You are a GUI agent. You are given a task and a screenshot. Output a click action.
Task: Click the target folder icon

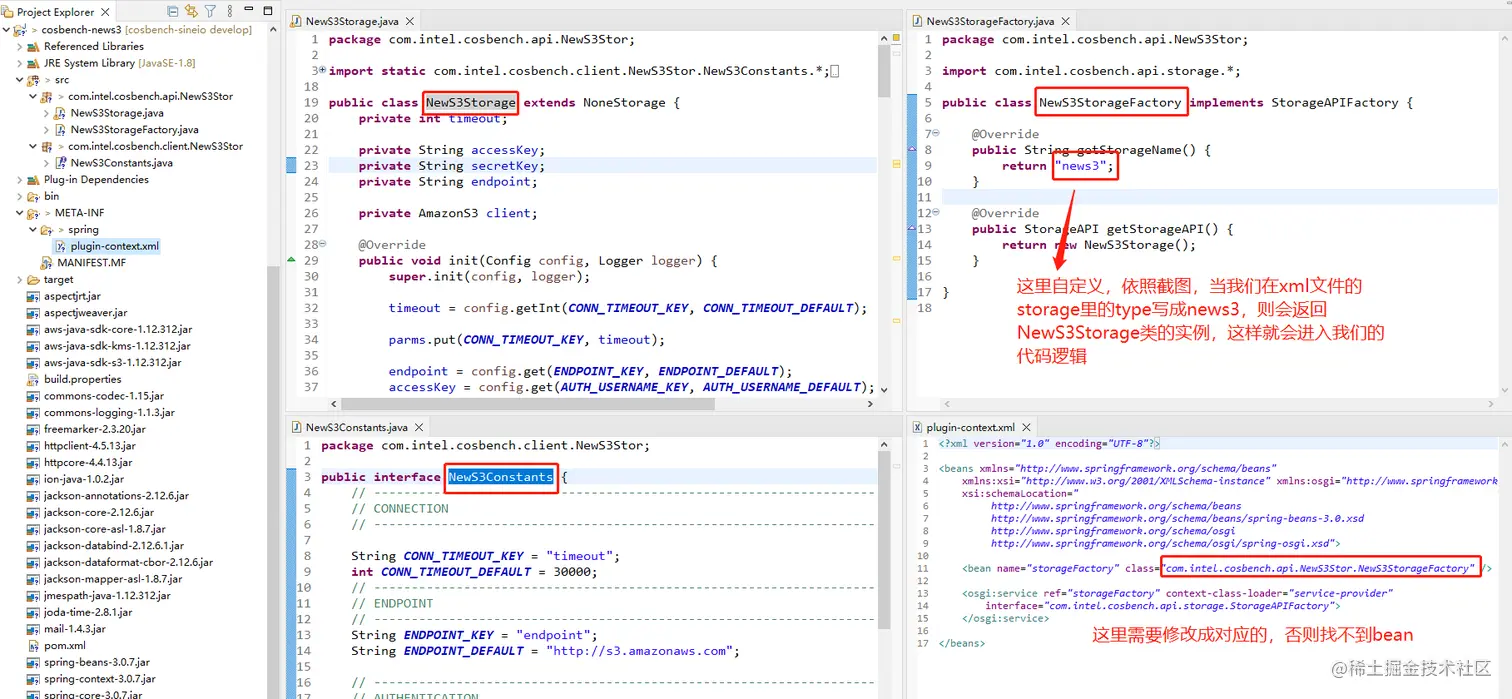(34, 280)
